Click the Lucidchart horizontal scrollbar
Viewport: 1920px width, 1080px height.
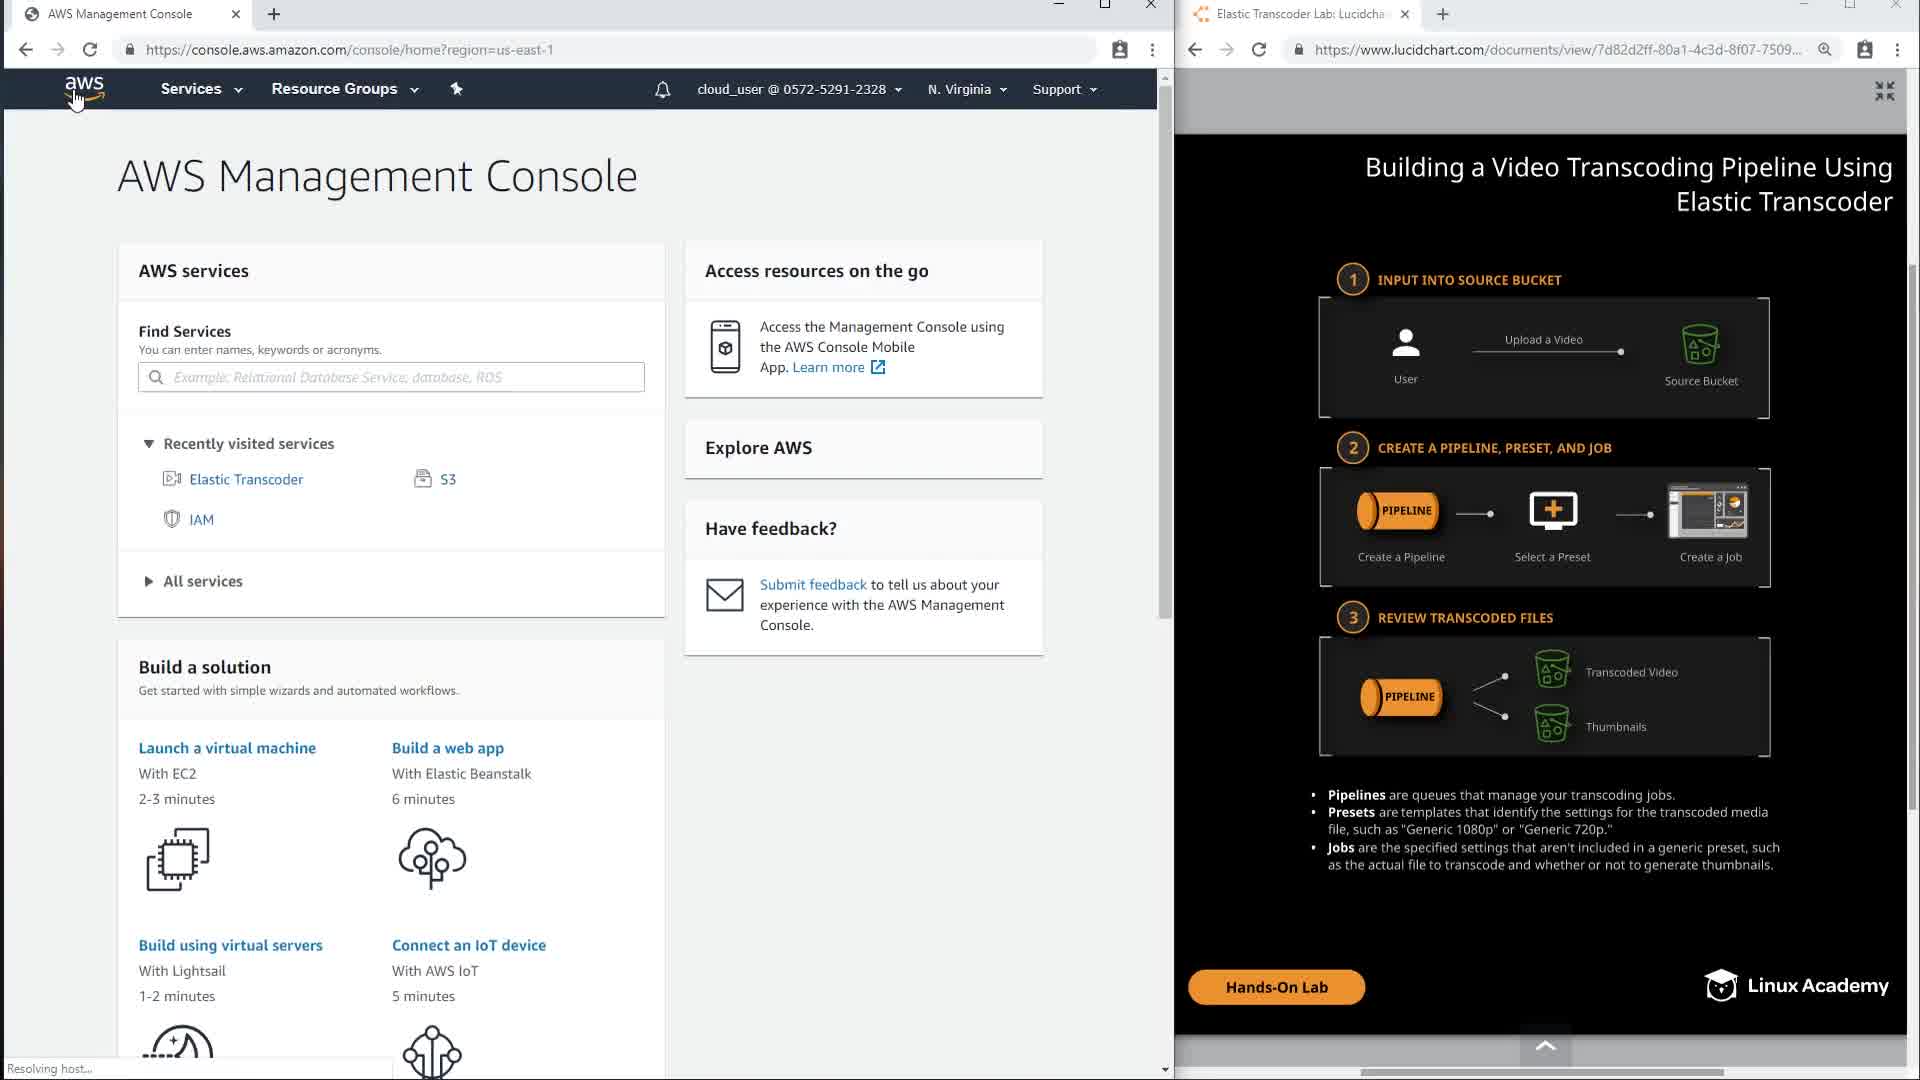[x=1540, y=1072]
